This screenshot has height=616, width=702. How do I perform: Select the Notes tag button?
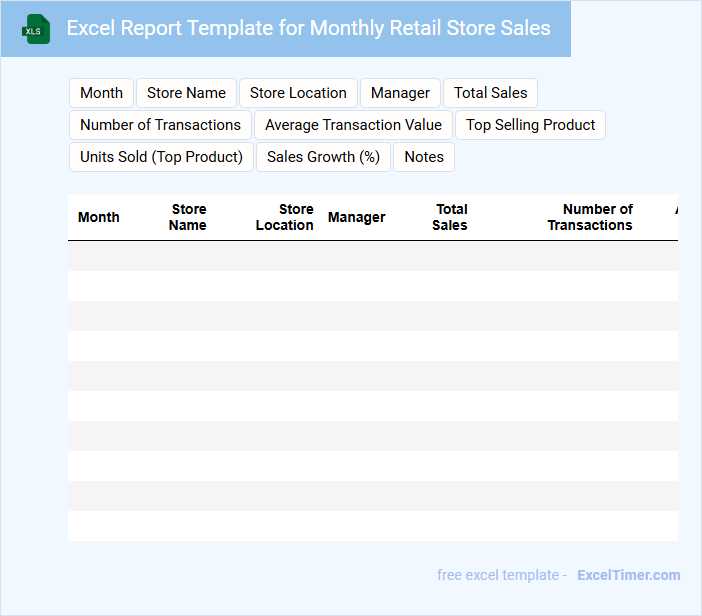[x=424, y=157]
